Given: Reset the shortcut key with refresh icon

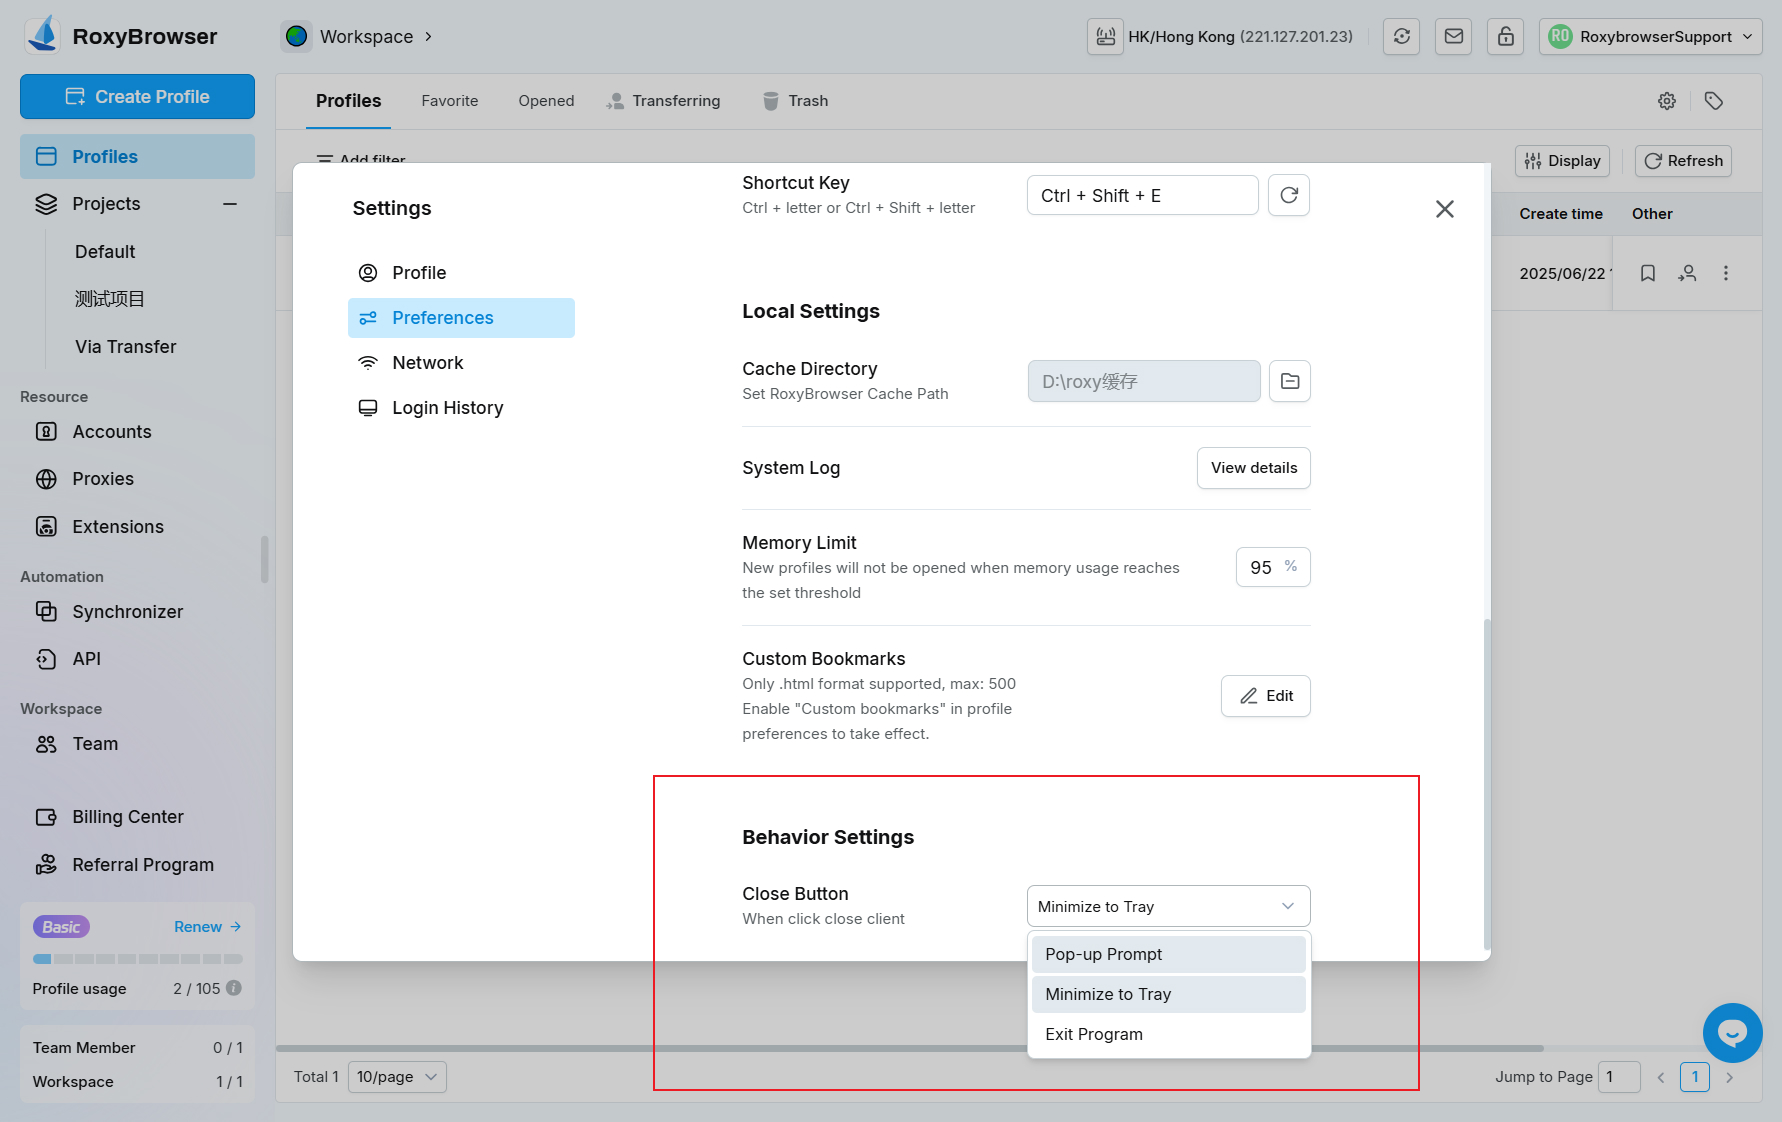Looking at the screenshot, I should (x=1288, y=195).
